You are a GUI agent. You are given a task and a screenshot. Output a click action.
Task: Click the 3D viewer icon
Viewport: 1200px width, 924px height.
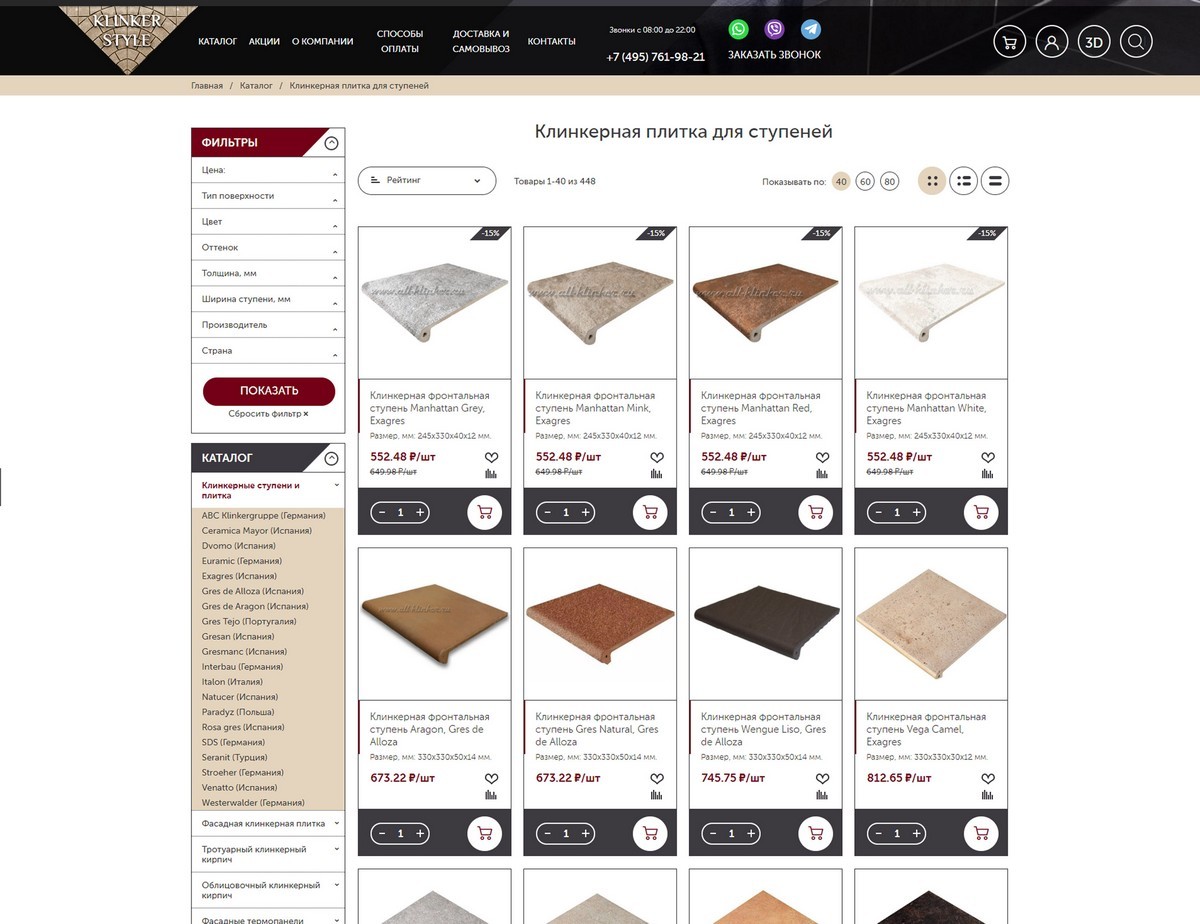click(1094, 42)
